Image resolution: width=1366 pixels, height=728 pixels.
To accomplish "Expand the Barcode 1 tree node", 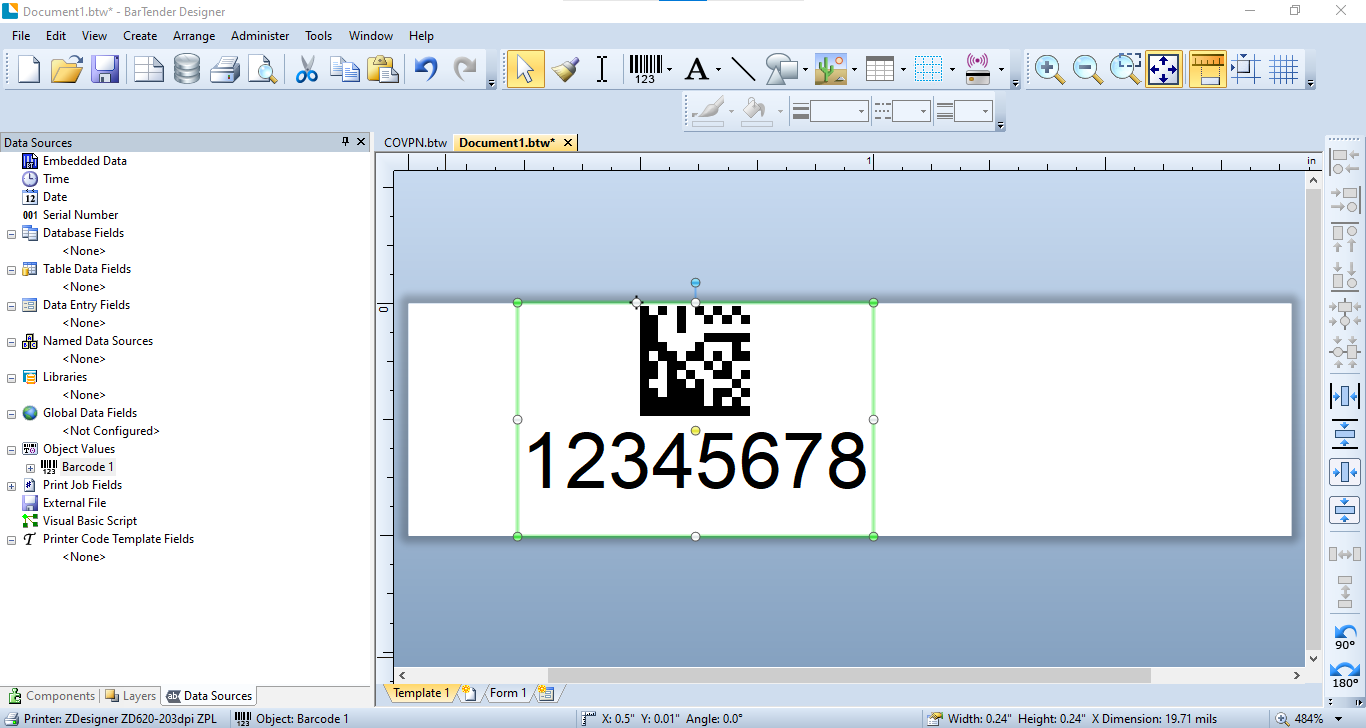I will pos(30,467).
